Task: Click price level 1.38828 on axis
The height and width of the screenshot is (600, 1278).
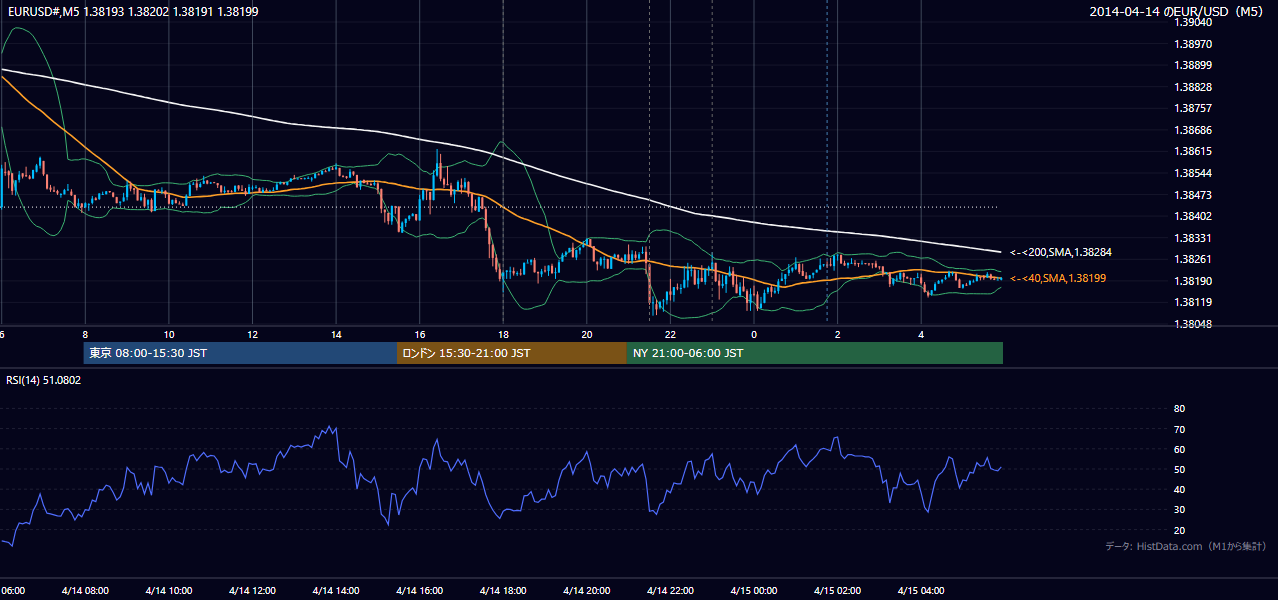Action: pos(1194,87)
